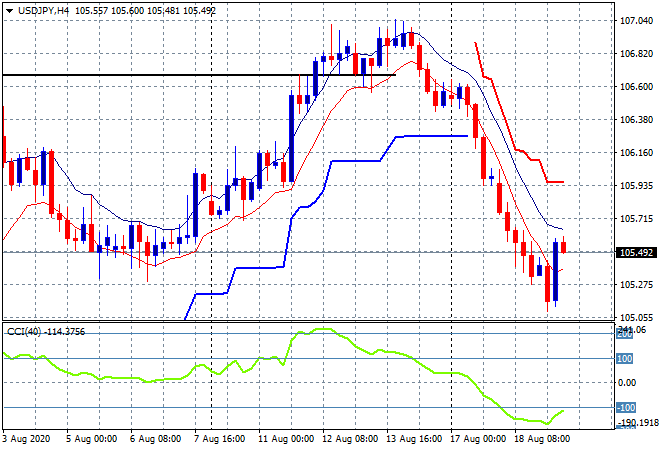Screen dimensions: 660x450
Task: Click the 13 Aug 16:00 time label
Action: click(414, 439)
